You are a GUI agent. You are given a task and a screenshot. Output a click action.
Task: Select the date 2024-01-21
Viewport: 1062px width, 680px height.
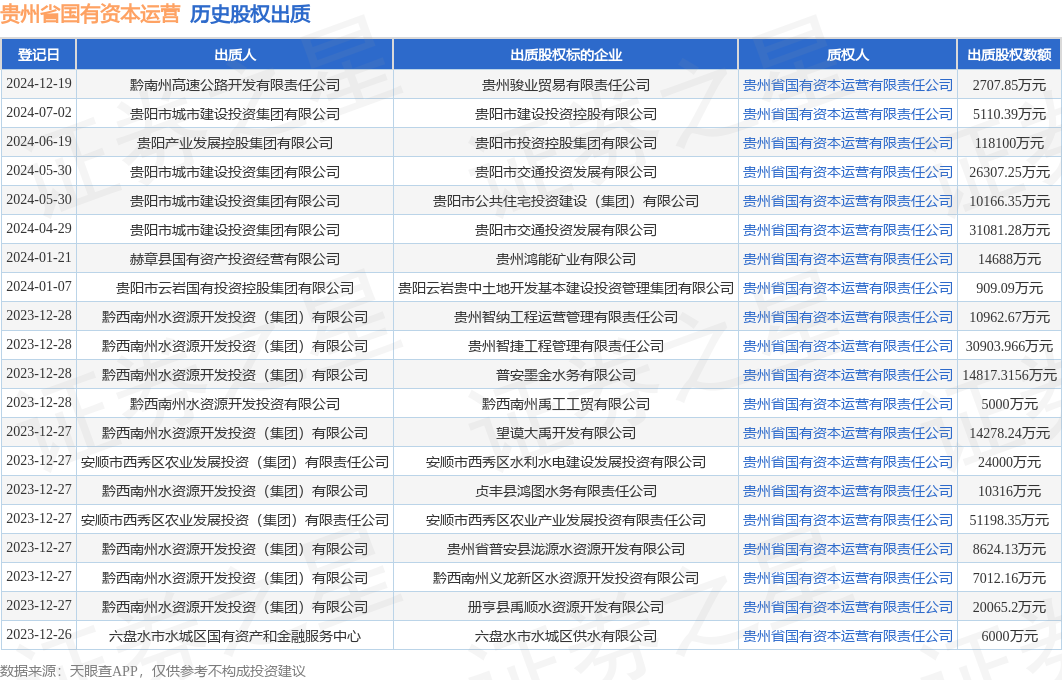coord(39,257)
